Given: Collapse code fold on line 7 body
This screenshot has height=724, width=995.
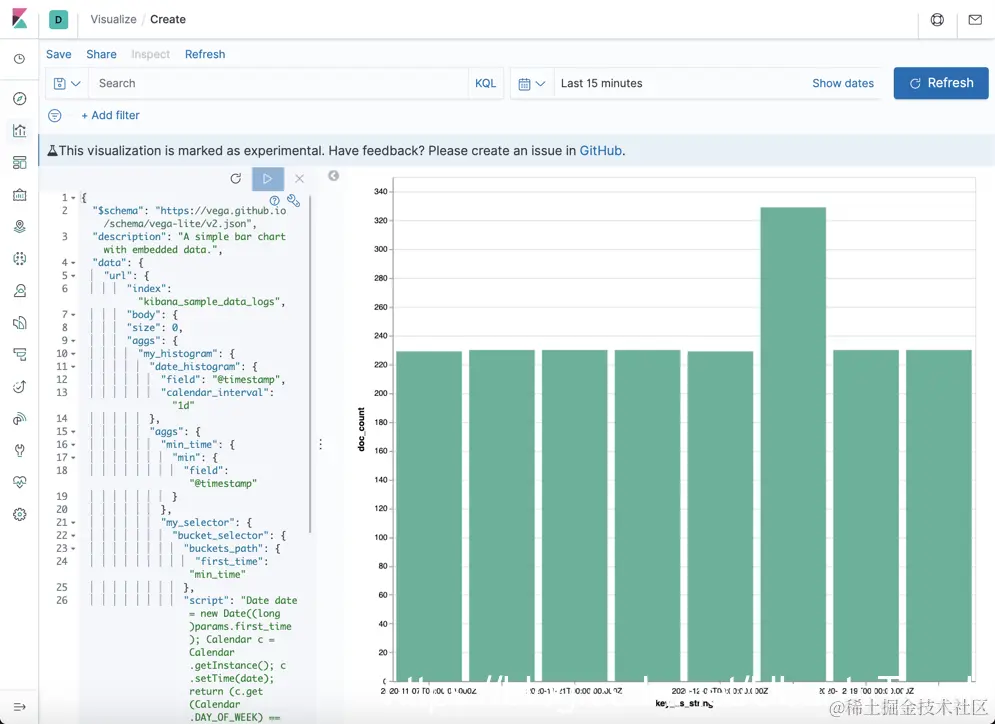Looking at the screenshot, I should pos(73,315).
